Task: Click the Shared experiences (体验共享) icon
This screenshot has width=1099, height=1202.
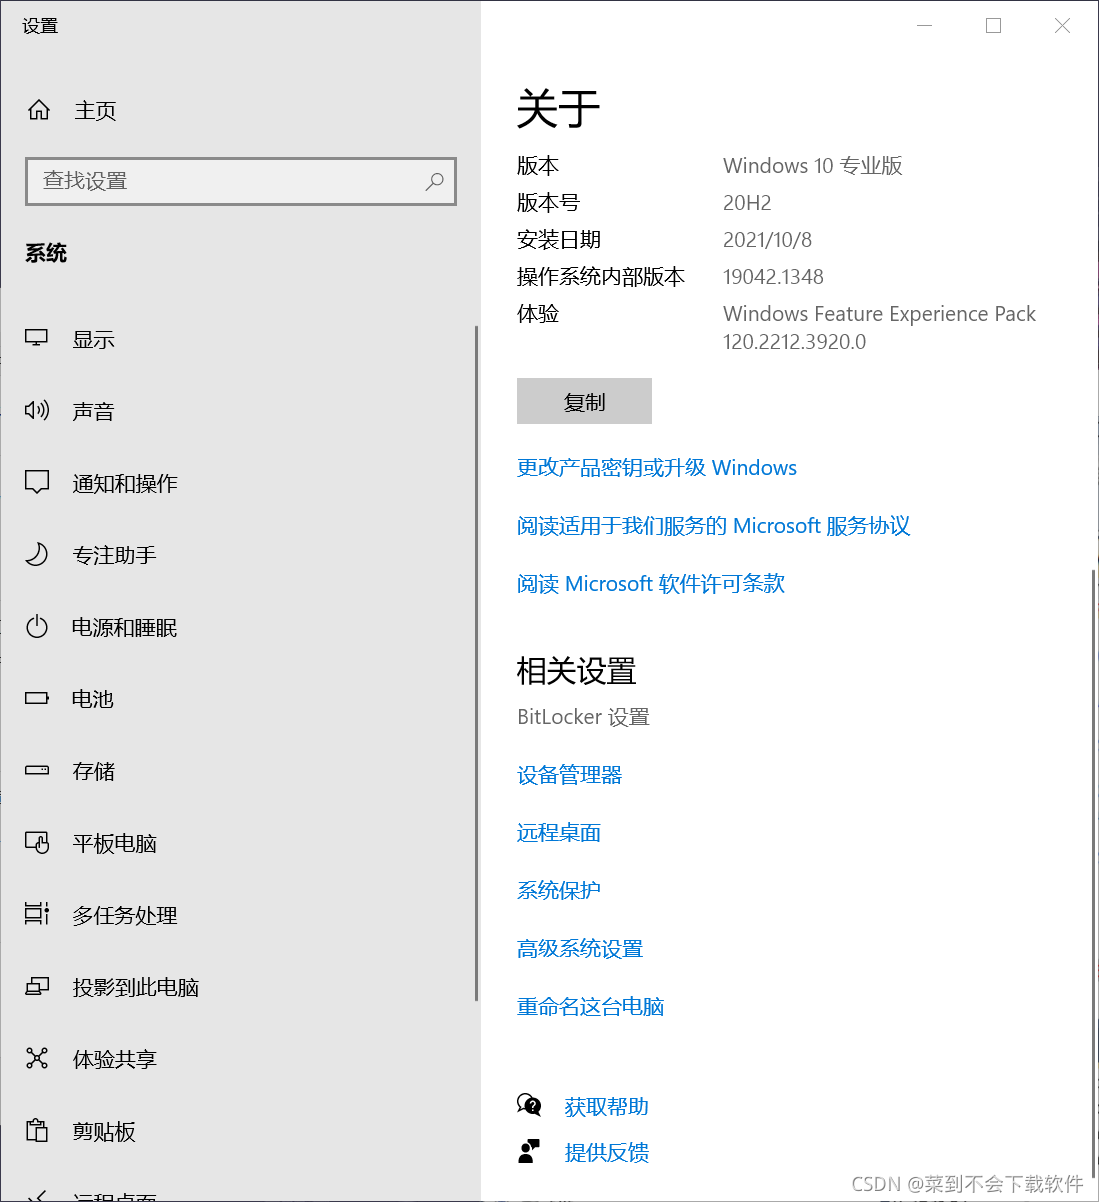Action: point(37,1058)
